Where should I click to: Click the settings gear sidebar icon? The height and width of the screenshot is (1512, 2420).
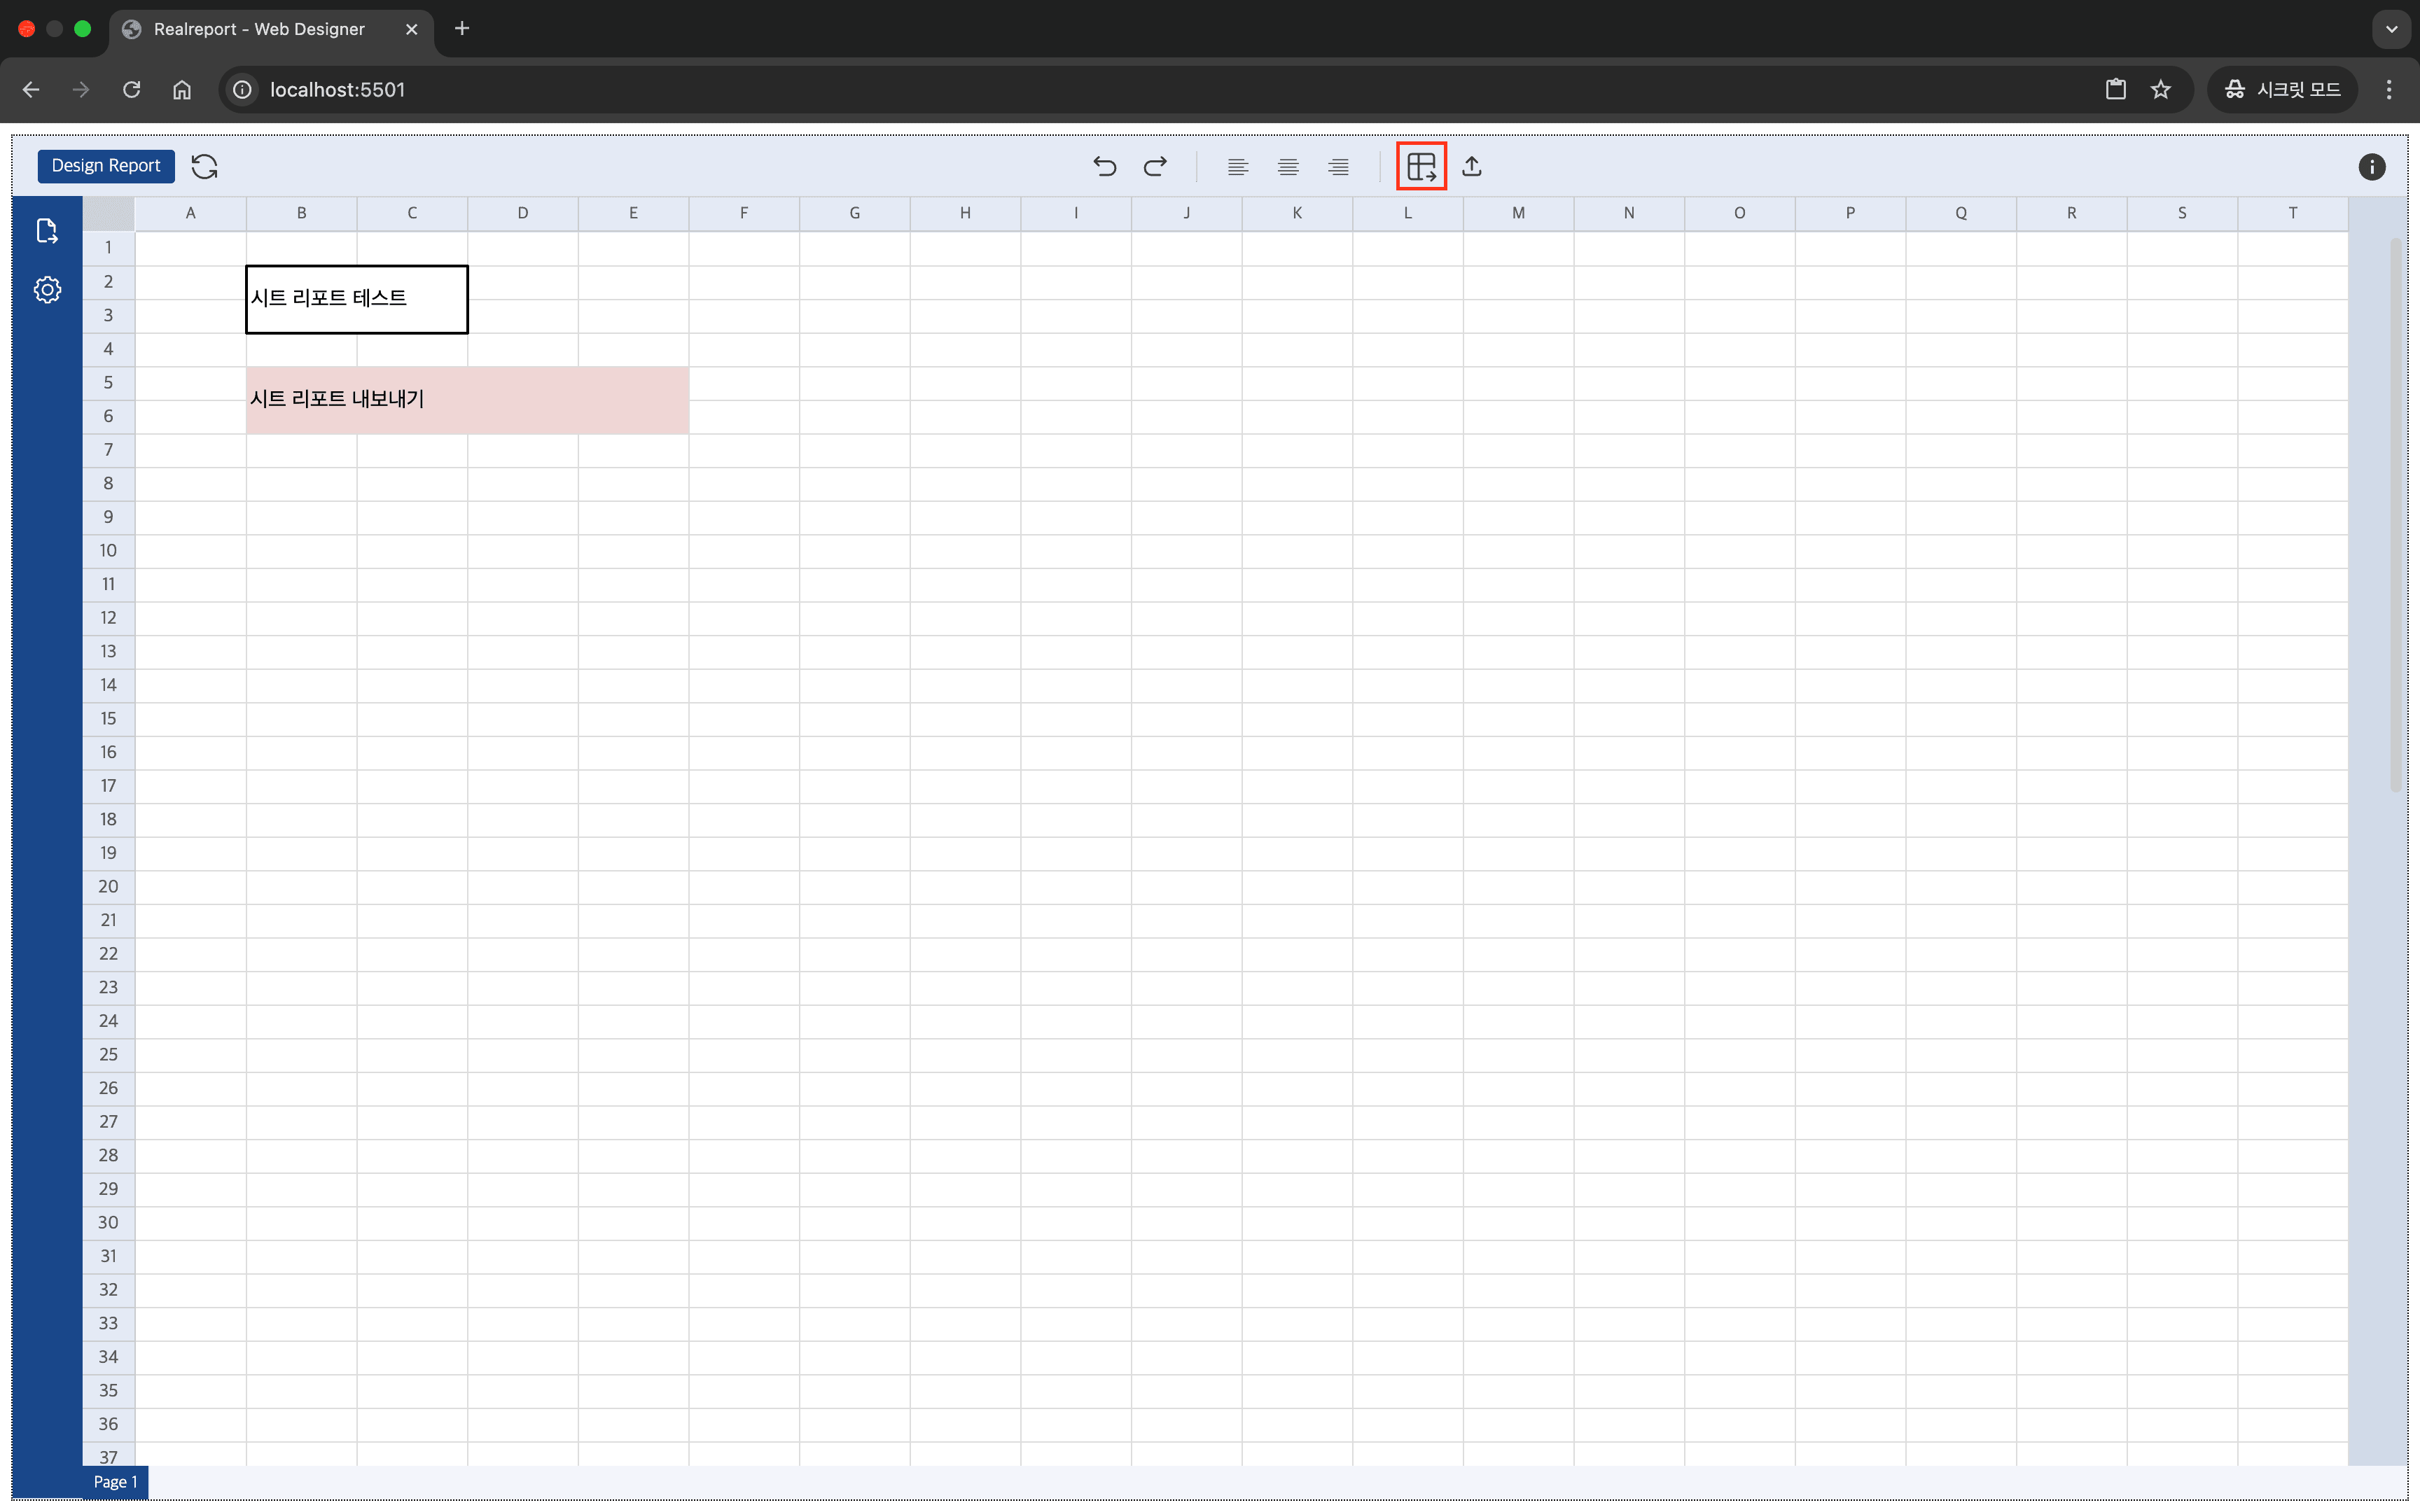click(x=46, y=289)
